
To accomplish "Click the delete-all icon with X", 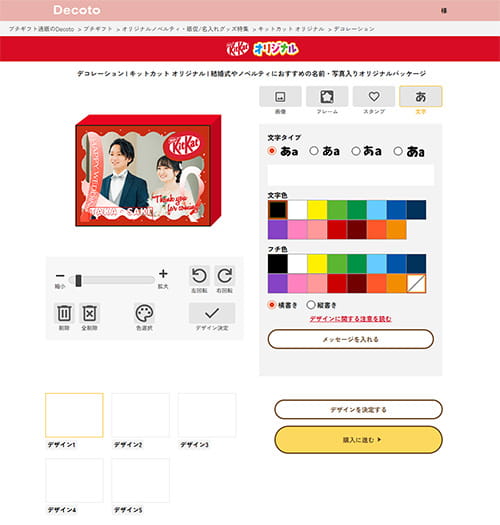I will (89, 313).
